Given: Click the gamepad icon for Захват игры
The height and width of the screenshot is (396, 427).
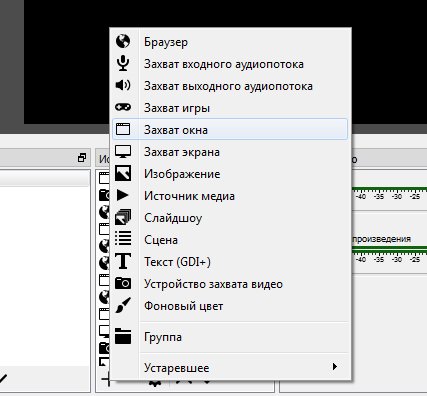Looking at the screenshot, I should (123, 107).
